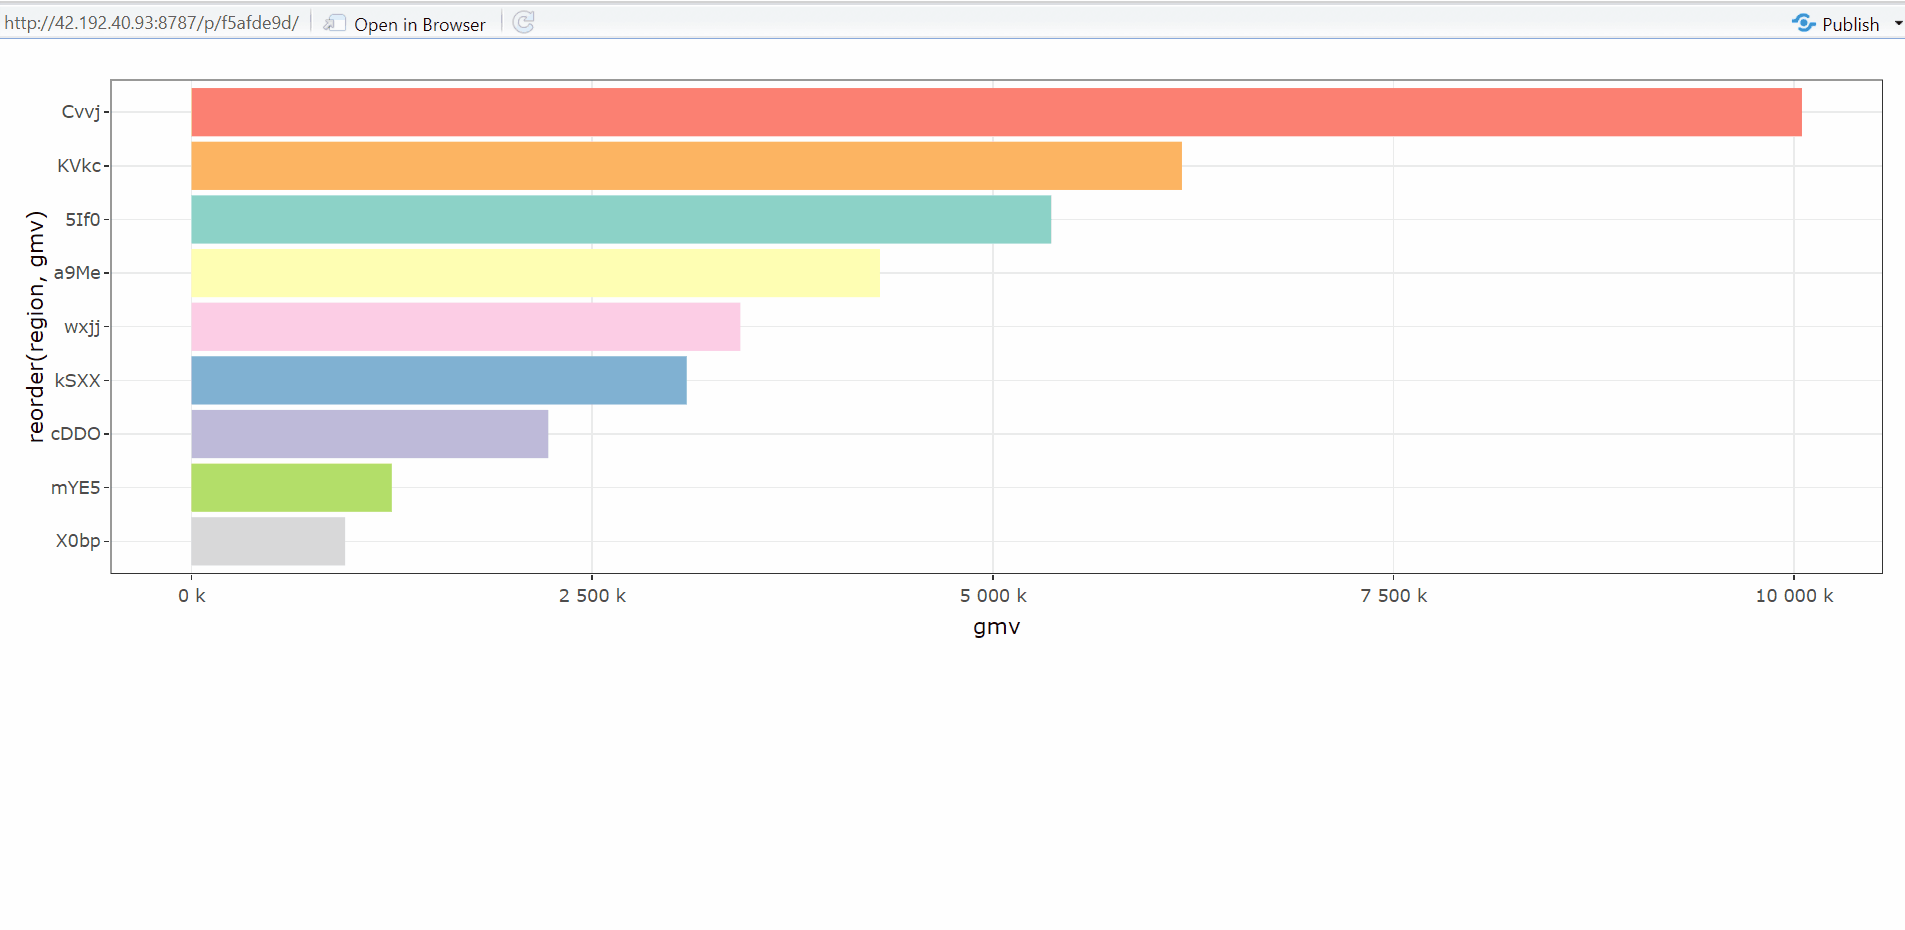Select the purple cDDO bar
Viewport: 1905px width, 930px height.
[x=369, y=434]
